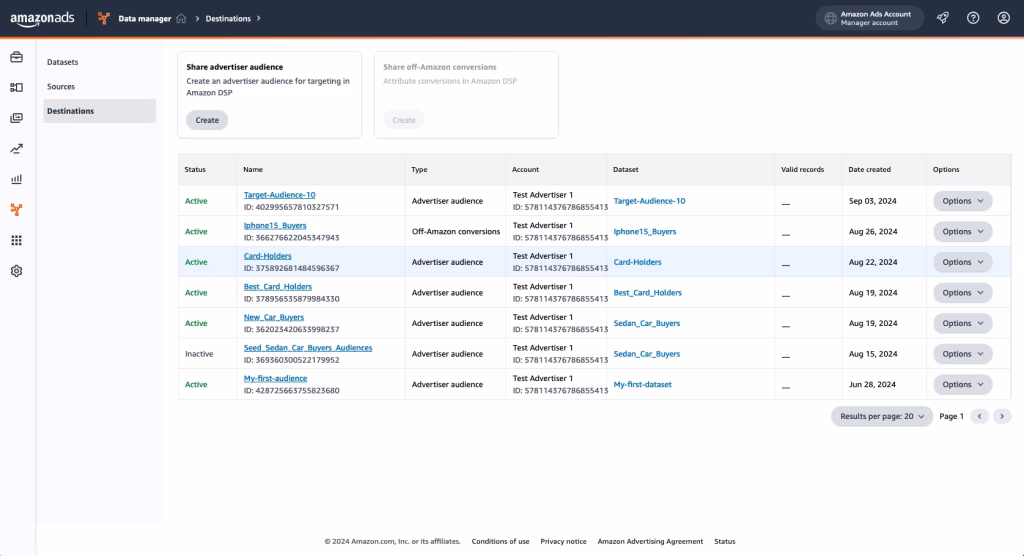Open Options dropdown for New_Car_Buyers
This screenshot has width=1024, height=556.
[963, 323]
